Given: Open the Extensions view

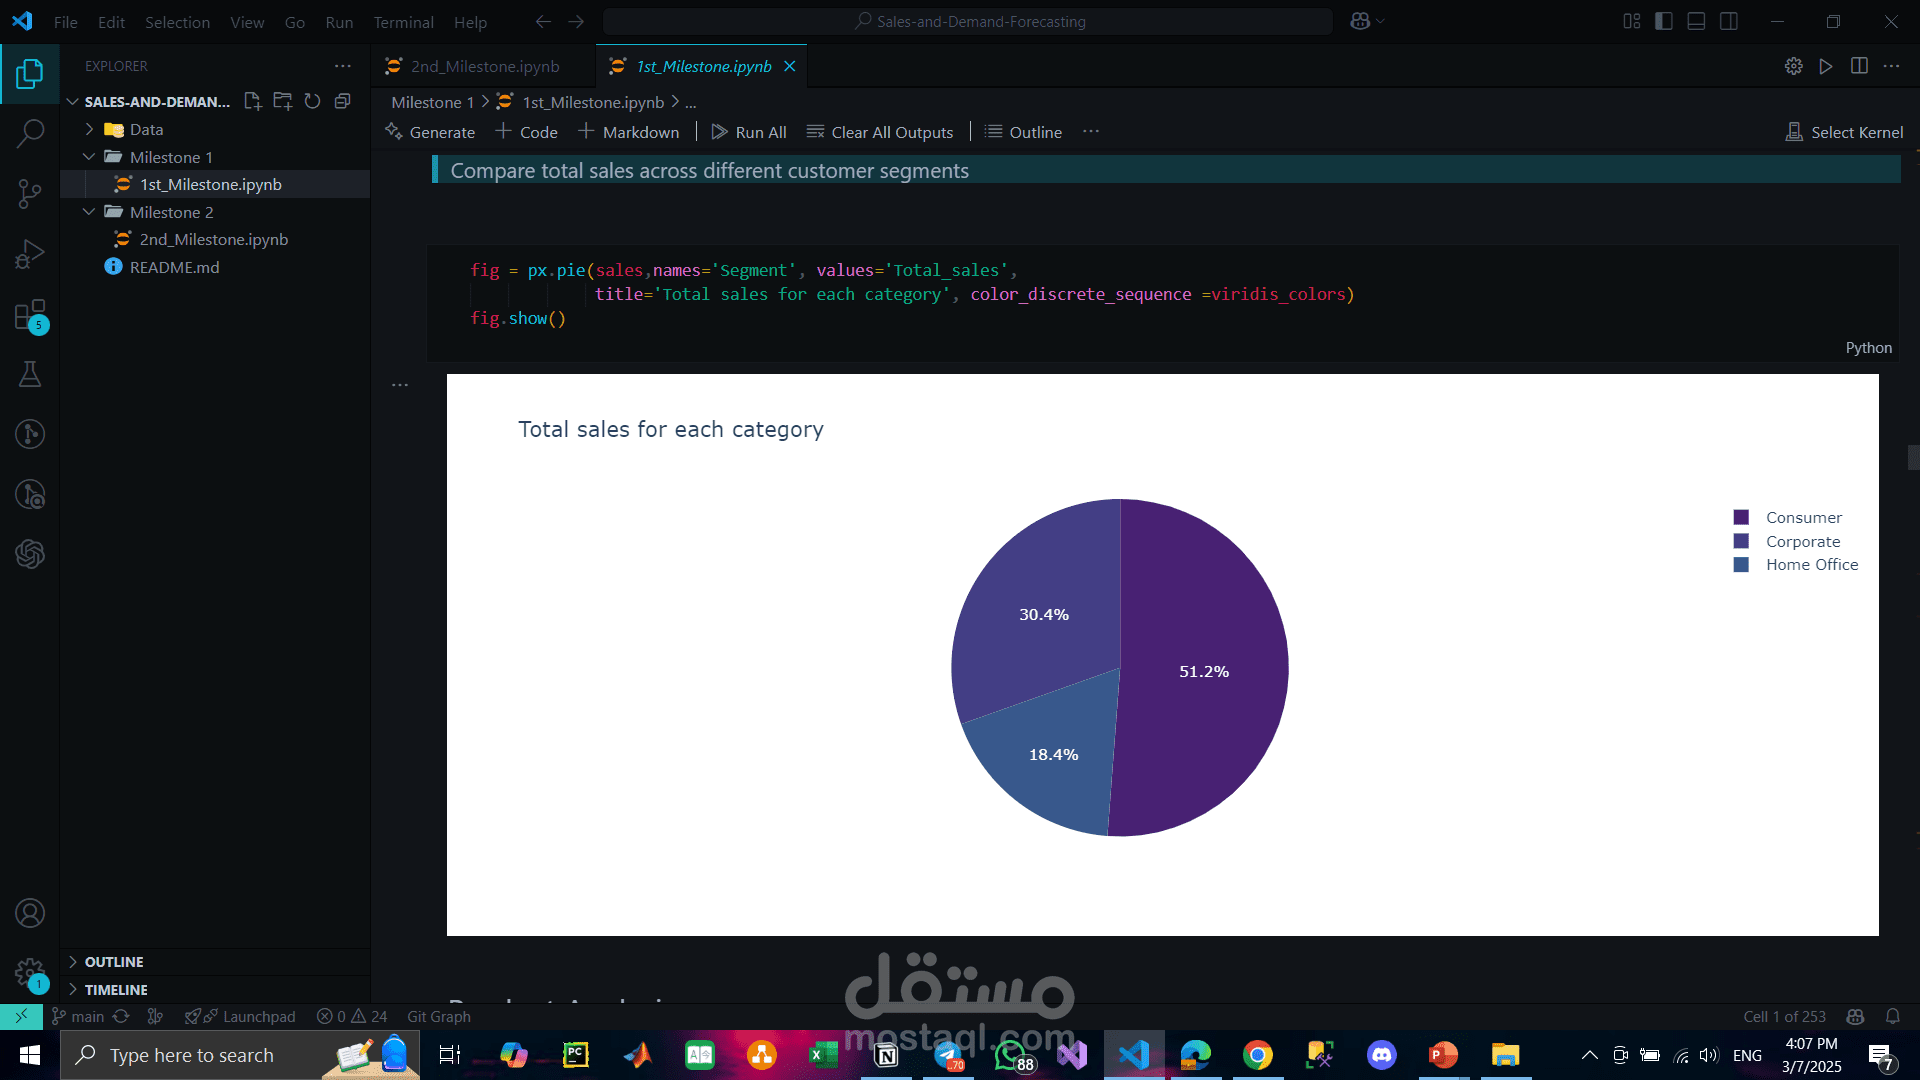Looking at the screenshot, I should pyautogui.click(x=30, y=315).
